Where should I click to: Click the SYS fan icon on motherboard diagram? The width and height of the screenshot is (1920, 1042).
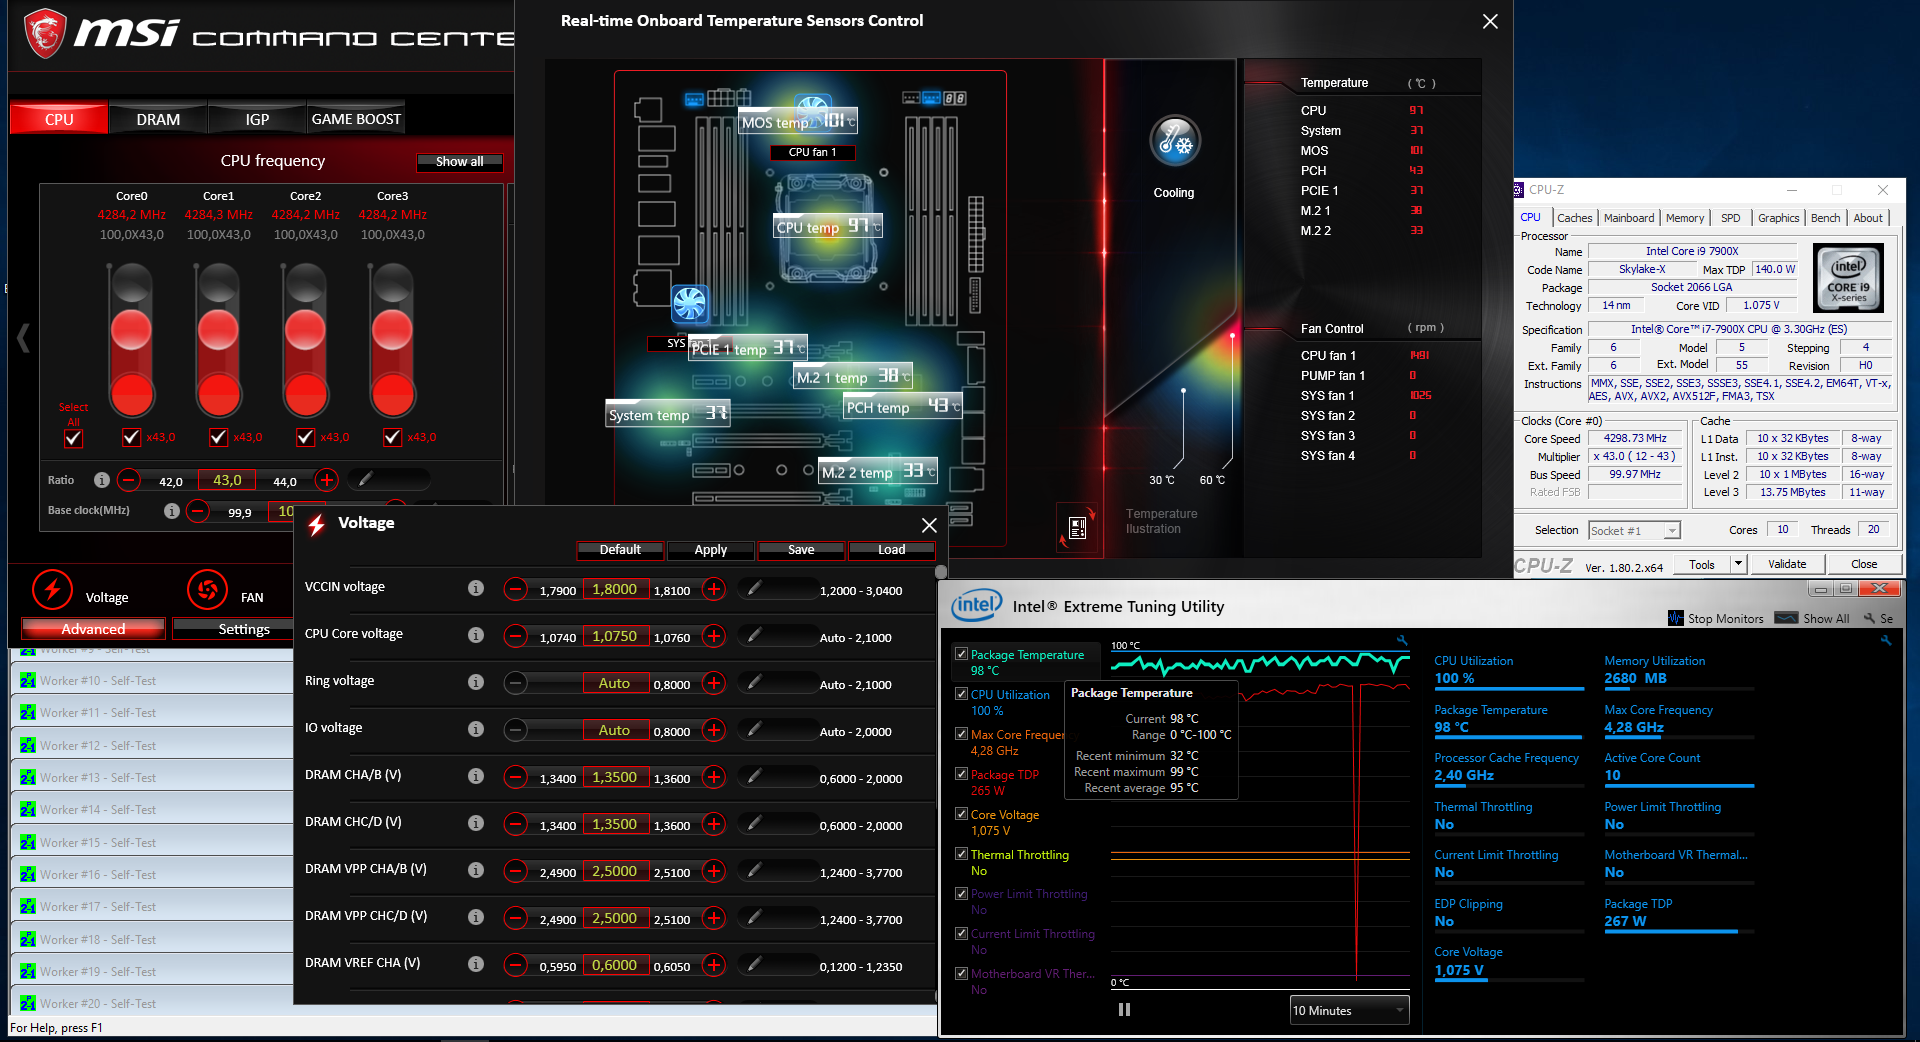click(x=689, y=303)
